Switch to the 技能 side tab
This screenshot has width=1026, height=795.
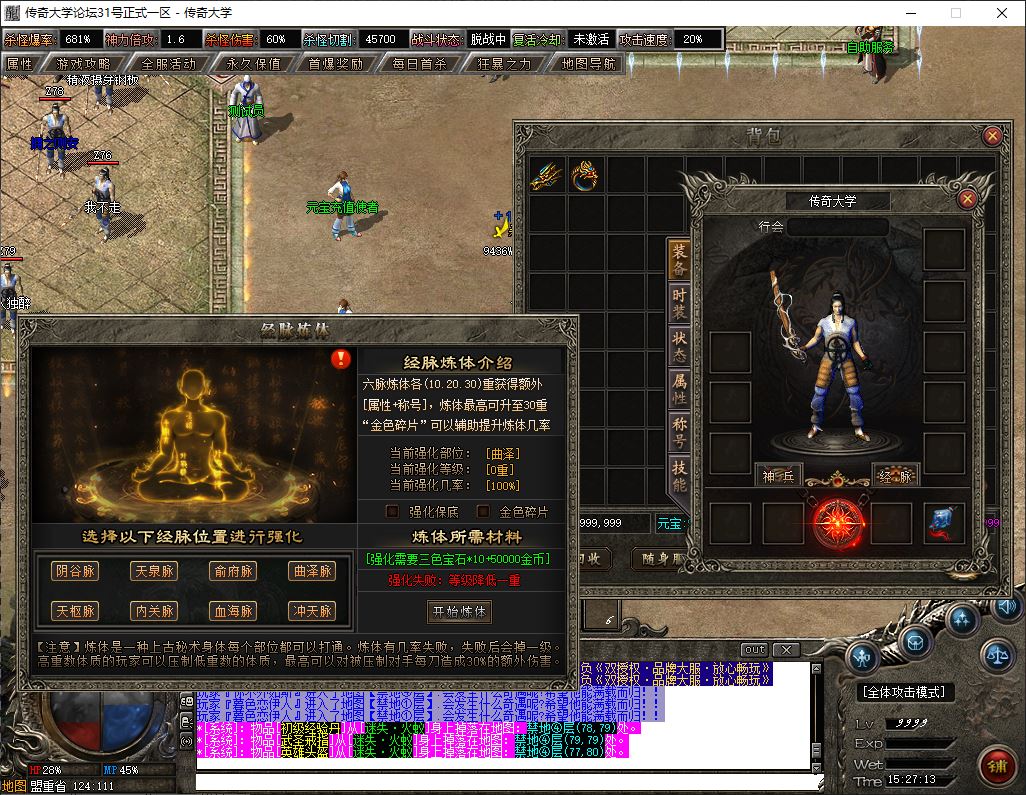tap(679, 476)
